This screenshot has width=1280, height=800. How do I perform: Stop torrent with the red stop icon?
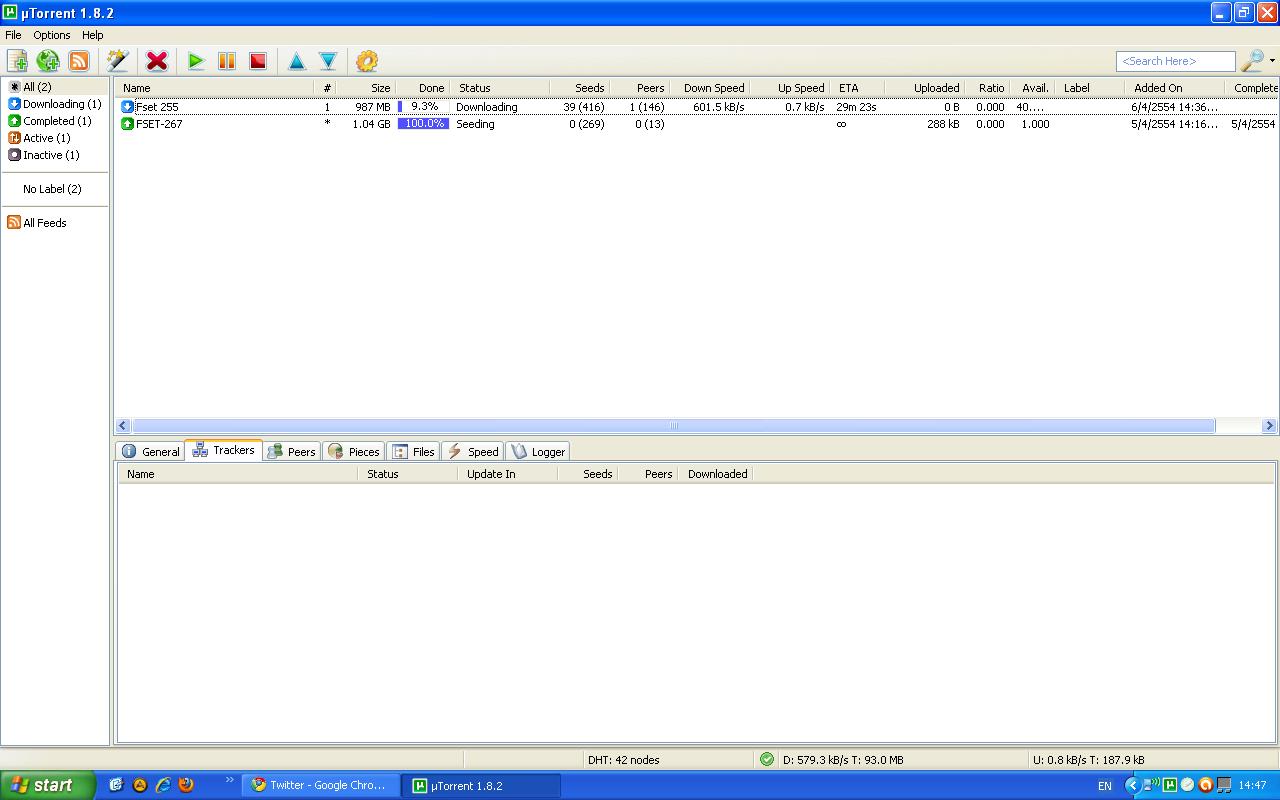[x=258, y=61]
